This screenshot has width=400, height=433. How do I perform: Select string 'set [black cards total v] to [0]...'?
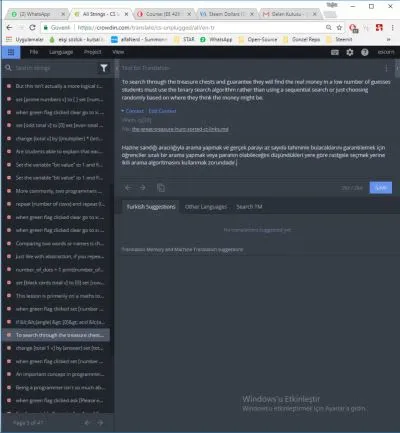click(56, 282)
